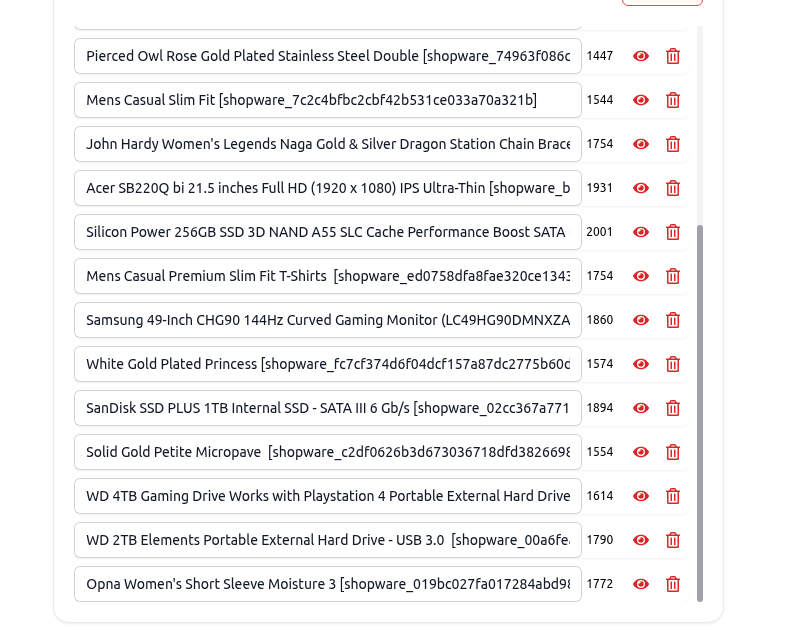Edit the Samsung 49-Inch CHG90 name field
Viewport: 787px width, 631px height.
click(328, 320)
